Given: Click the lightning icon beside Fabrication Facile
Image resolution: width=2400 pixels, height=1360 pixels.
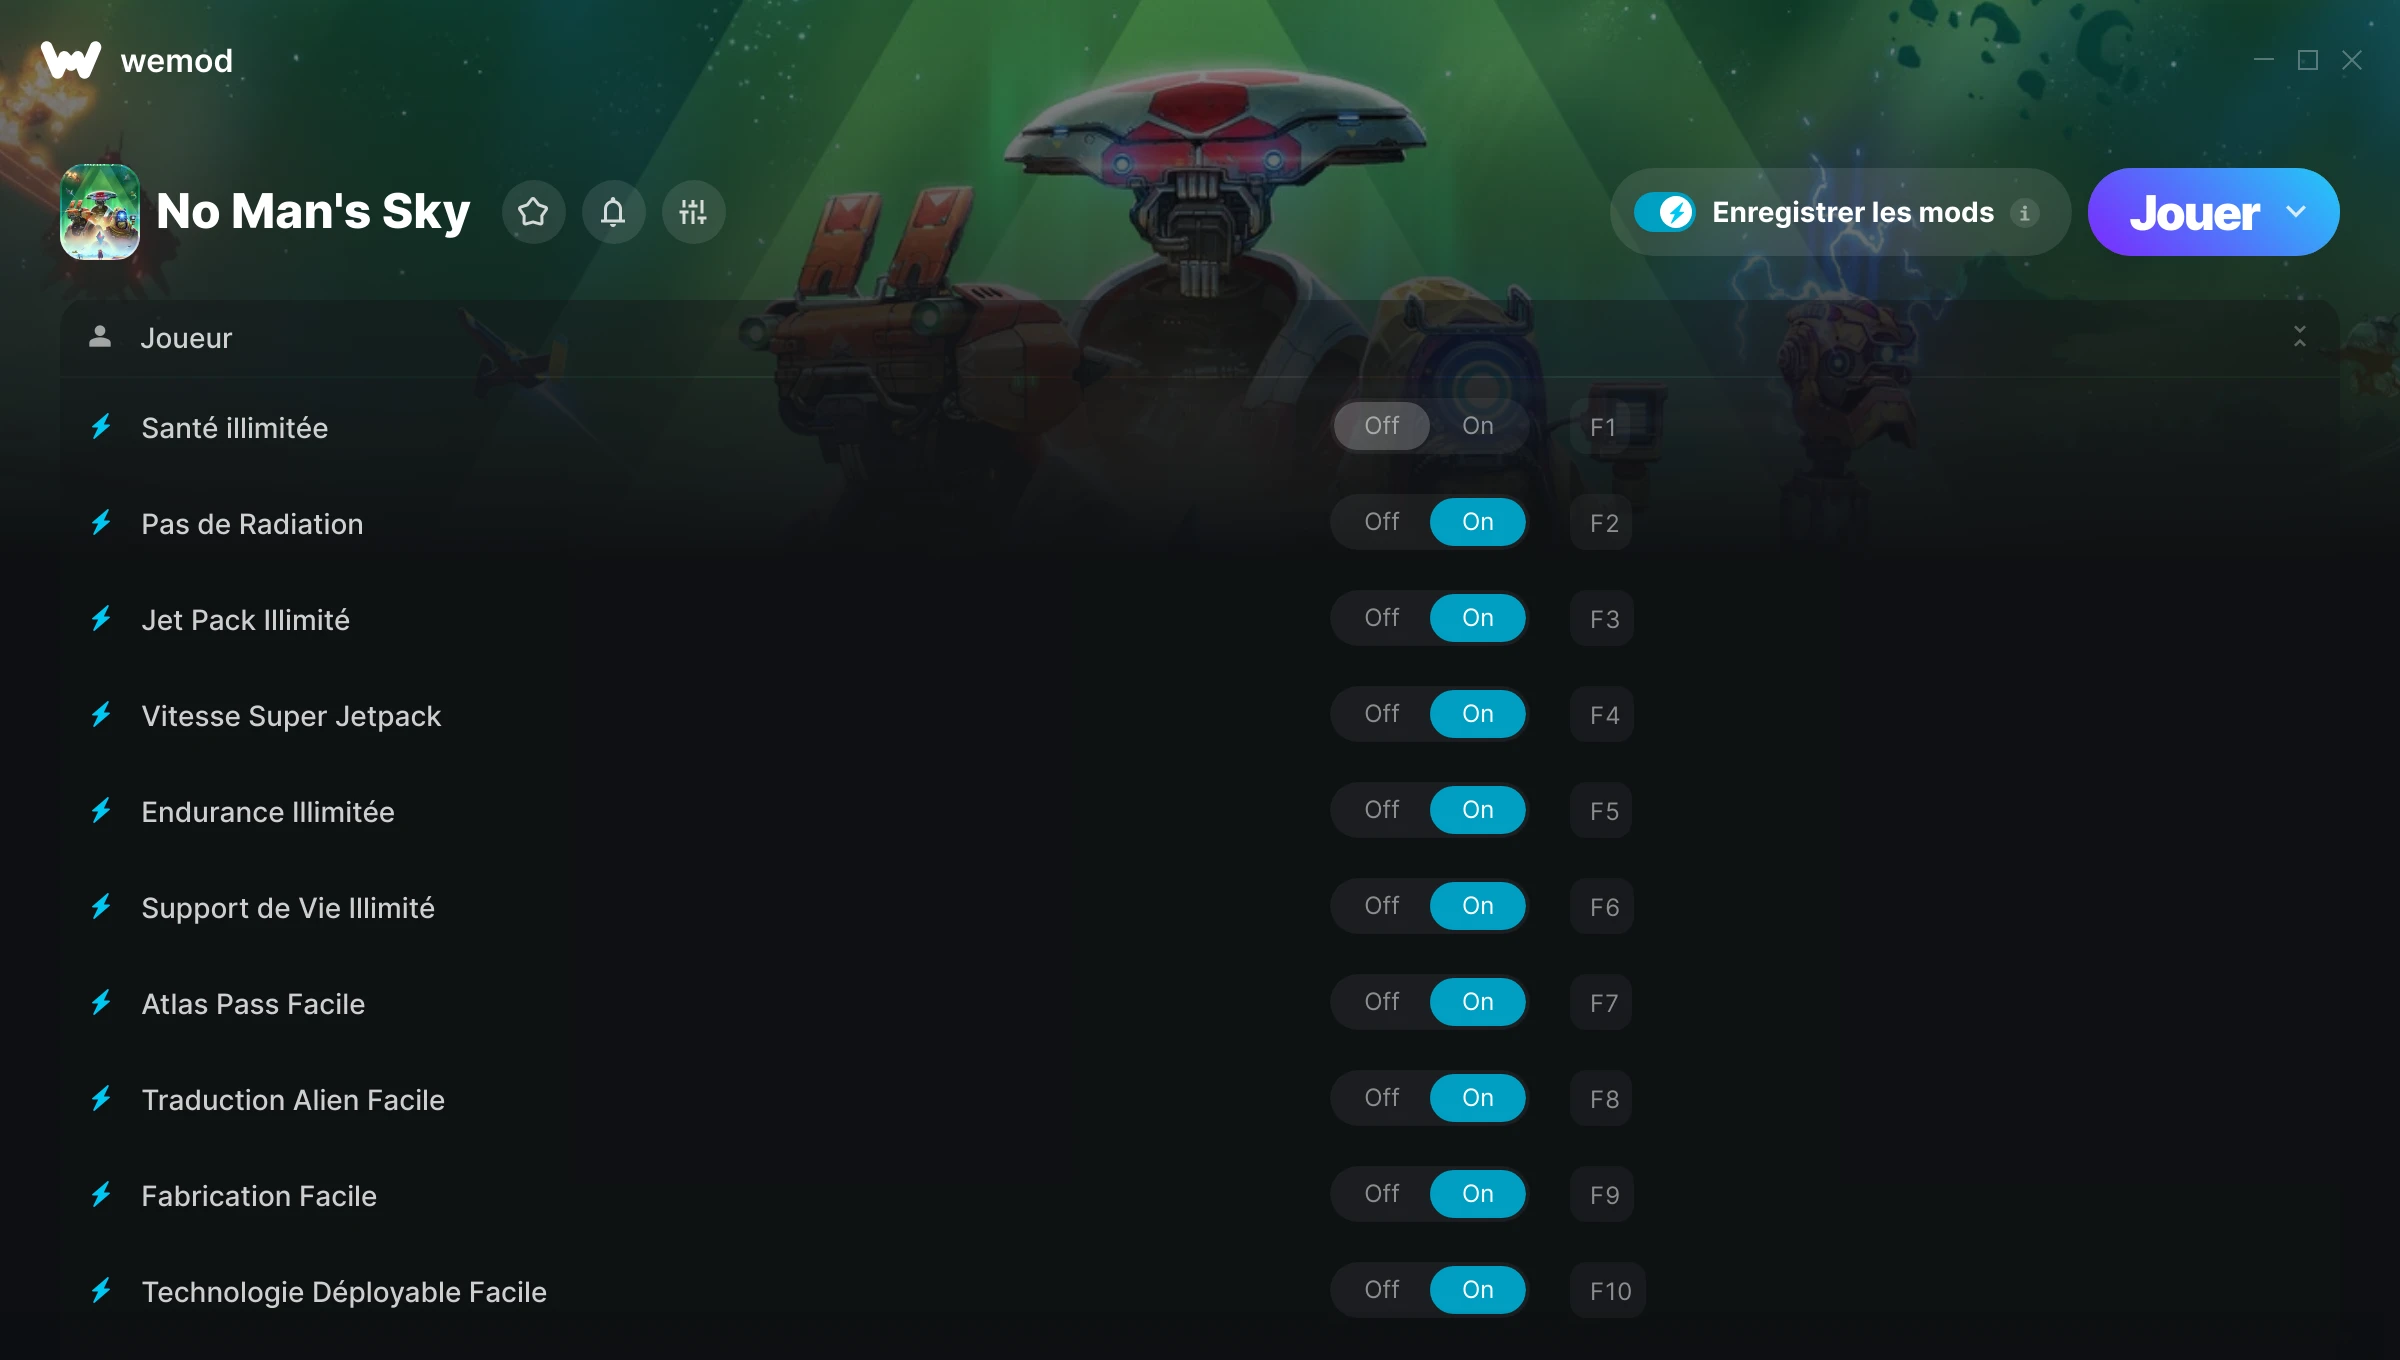Looking at the screenshot, I should pos(101,1195).
